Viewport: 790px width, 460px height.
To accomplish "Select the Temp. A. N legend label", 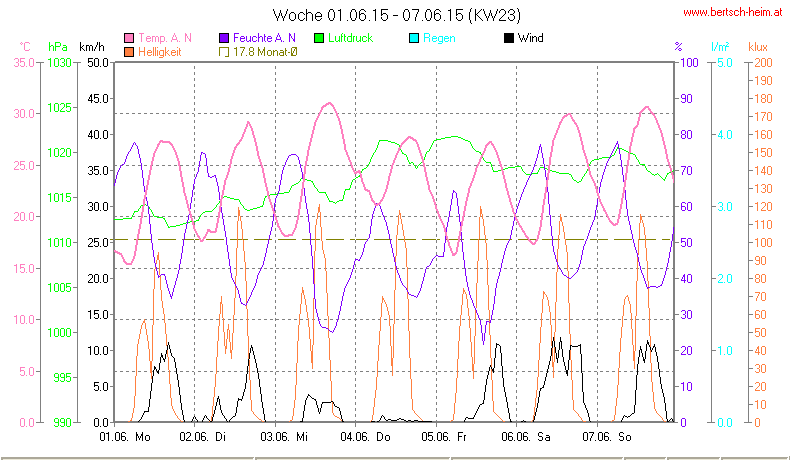I will [x=165, y=38].
